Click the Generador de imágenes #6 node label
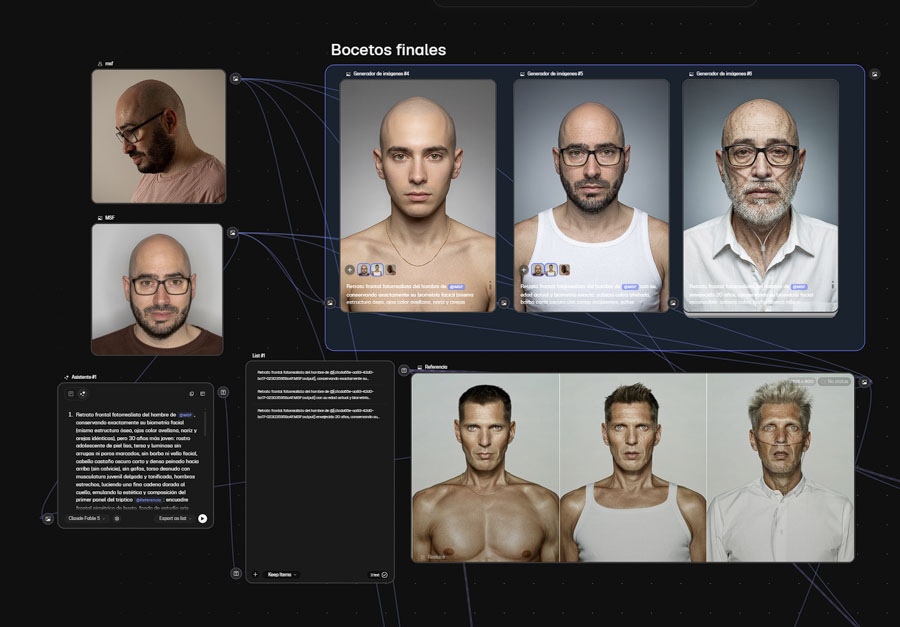Image resolution: width=900 pixels, height=627 pixels. pyautogui.click(x=724, y=73)
